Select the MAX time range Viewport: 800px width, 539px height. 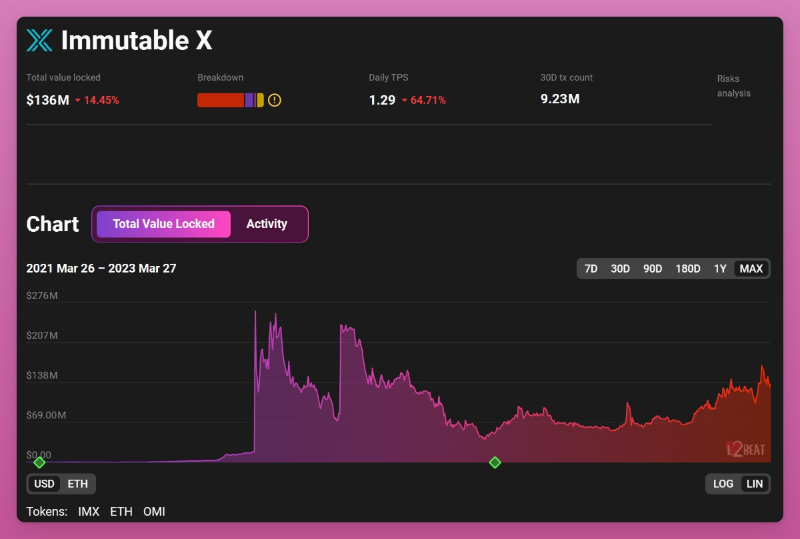point(751,268)
